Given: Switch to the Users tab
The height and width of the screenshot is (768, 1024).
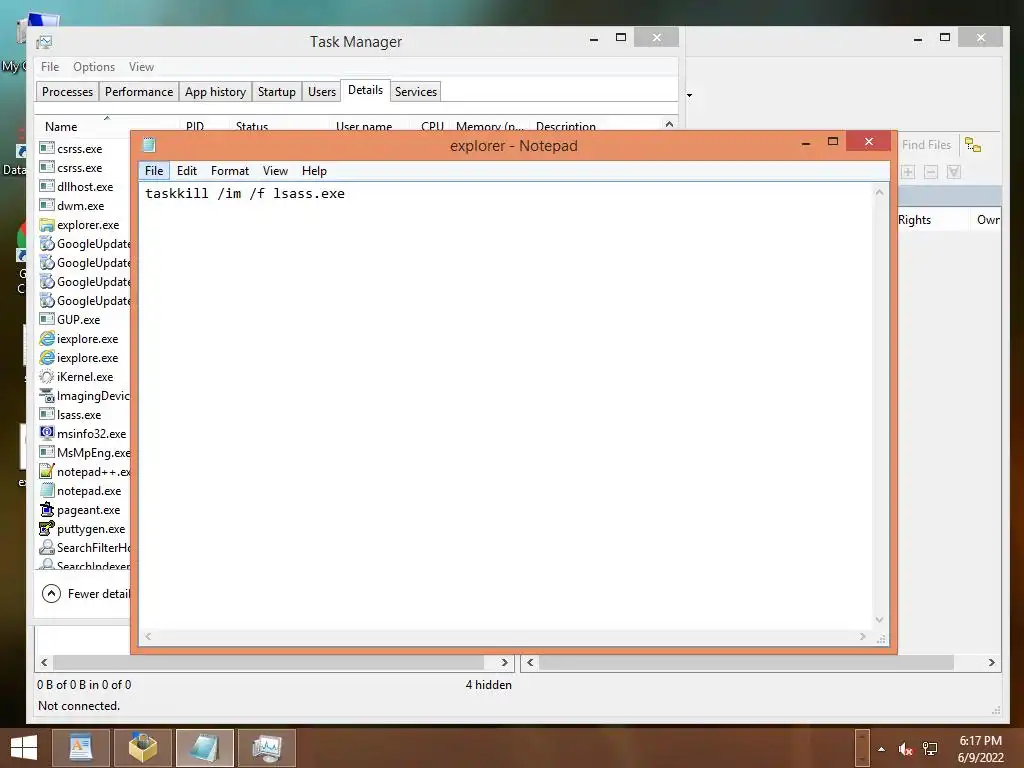Looking at the screenshot, I should coord(322,91).
